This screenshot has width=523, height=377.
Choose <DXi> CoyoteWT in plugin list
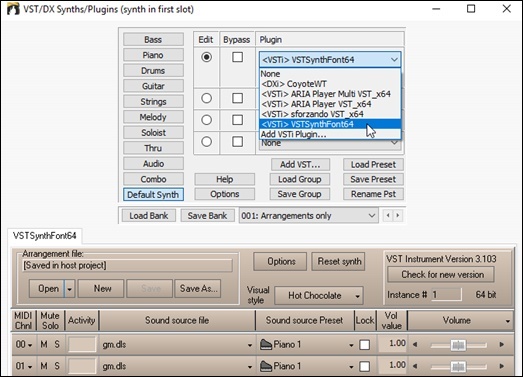pyautogui.click(x=330, y=84)
